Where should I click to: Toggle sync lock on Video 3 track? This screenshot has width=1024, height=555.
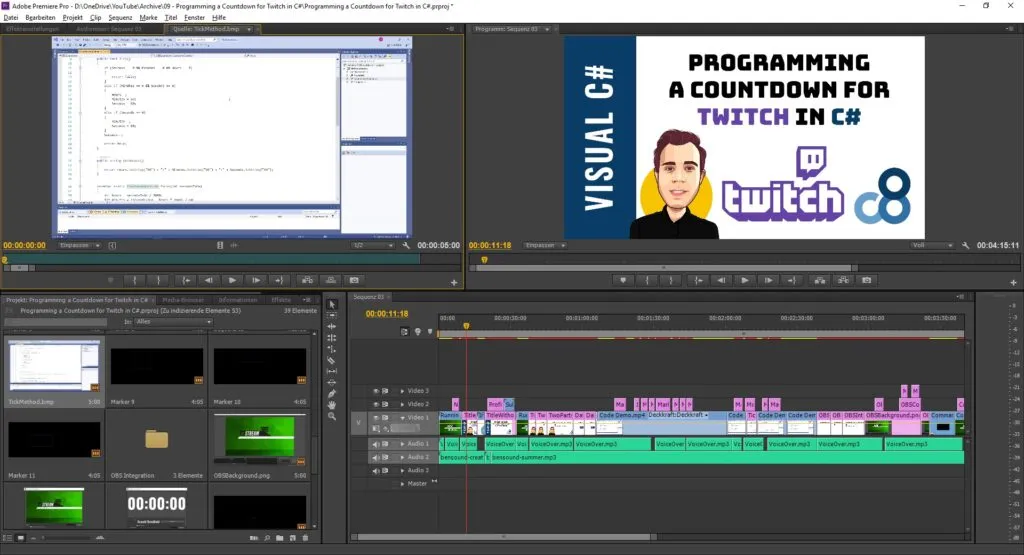385,391
